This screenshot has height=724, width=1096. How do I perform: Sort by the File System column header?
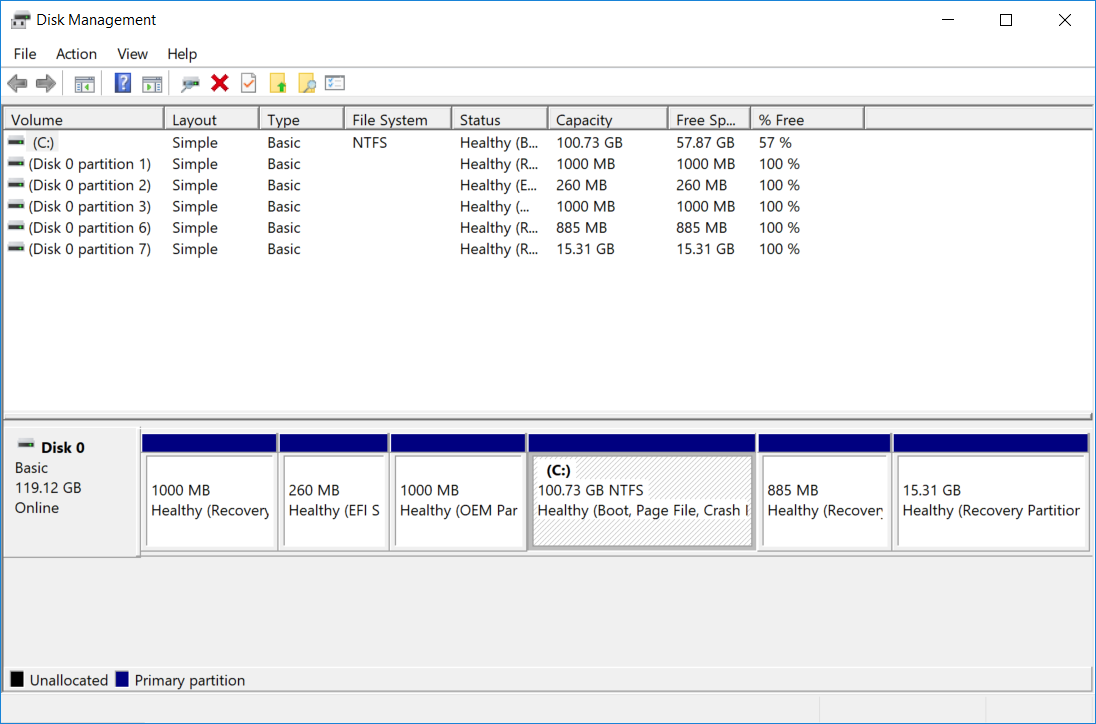pos(398,120)
